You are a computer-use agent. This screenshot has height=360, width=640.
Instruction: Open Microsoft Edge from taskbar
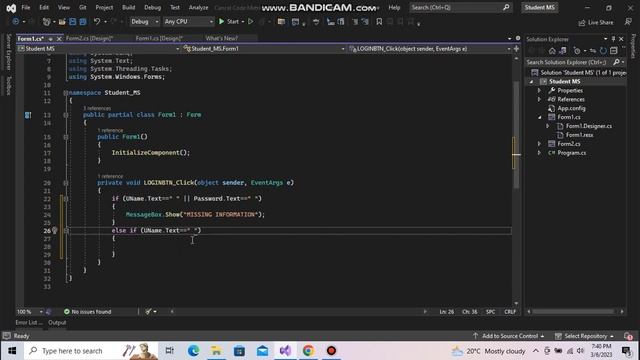[193, 351]
